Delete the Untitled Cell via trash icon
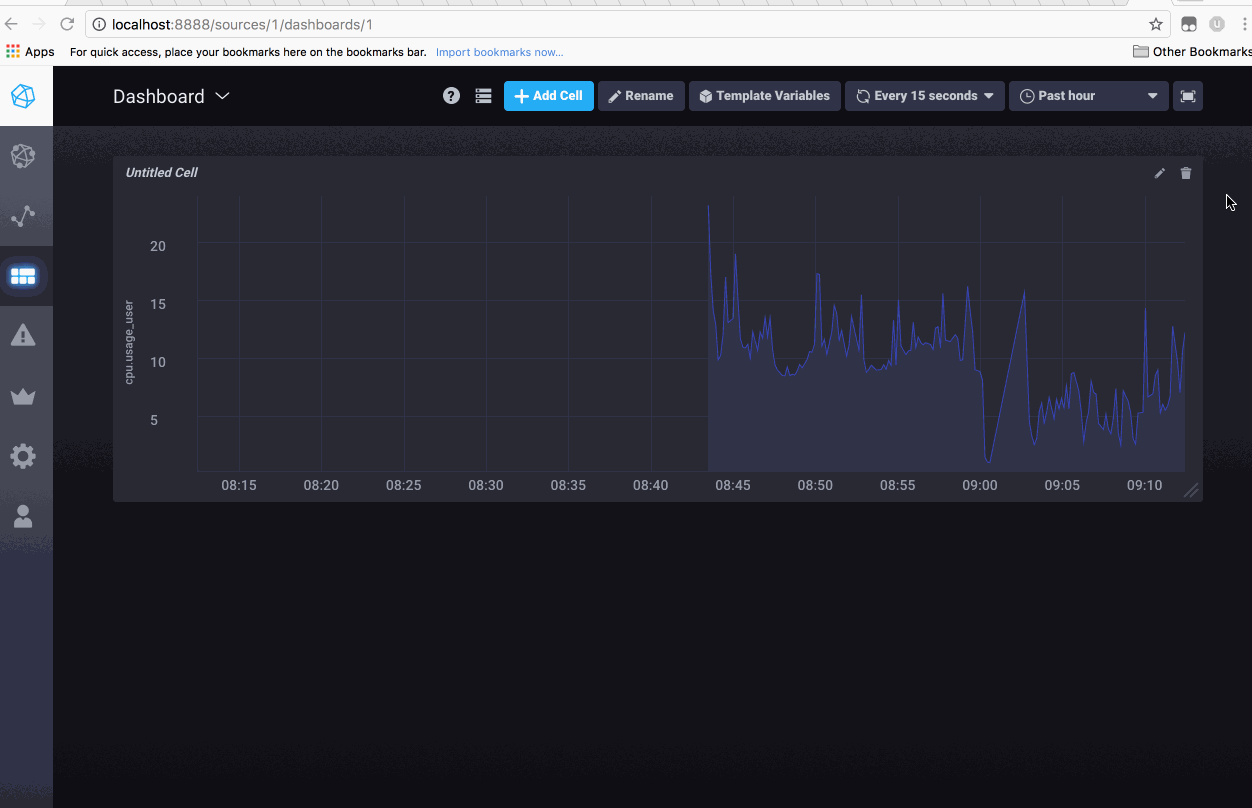1252x808 pixels. tap(1186, 173)
